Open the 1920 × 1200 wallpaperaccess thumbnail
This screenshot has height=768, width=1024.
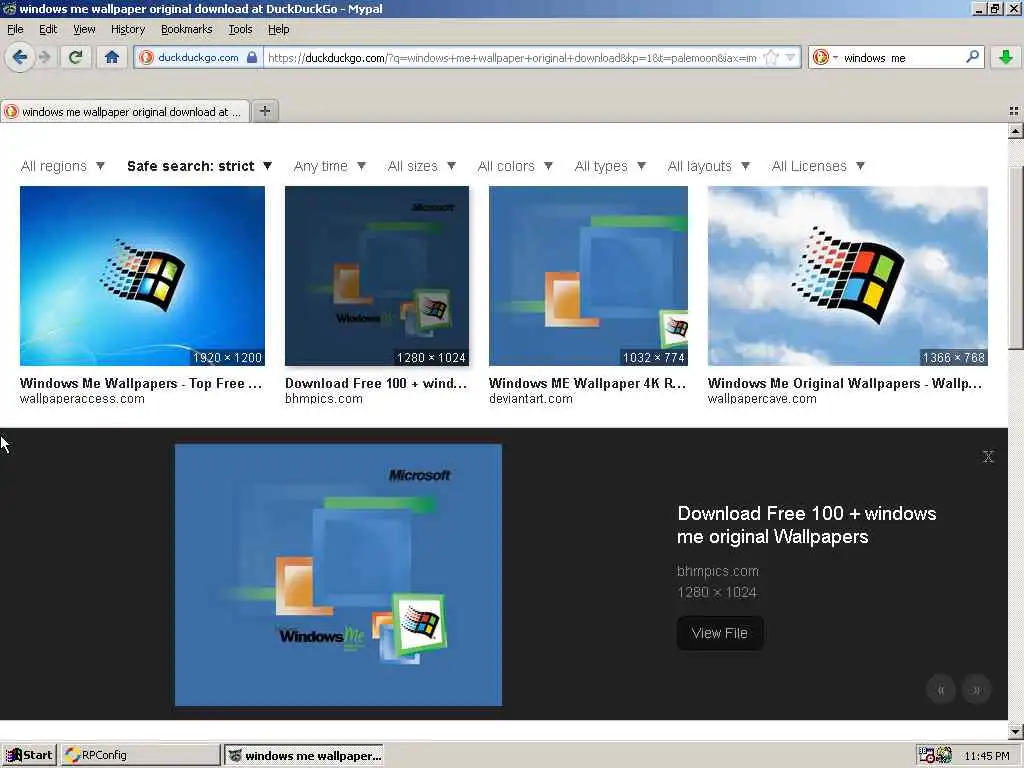tap(142, 276)
